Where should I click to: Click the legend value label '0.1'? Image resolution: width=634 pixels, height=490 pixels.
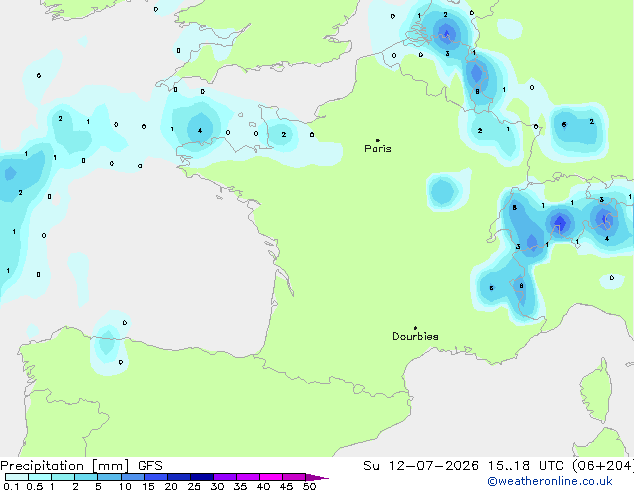pos(11,486)
